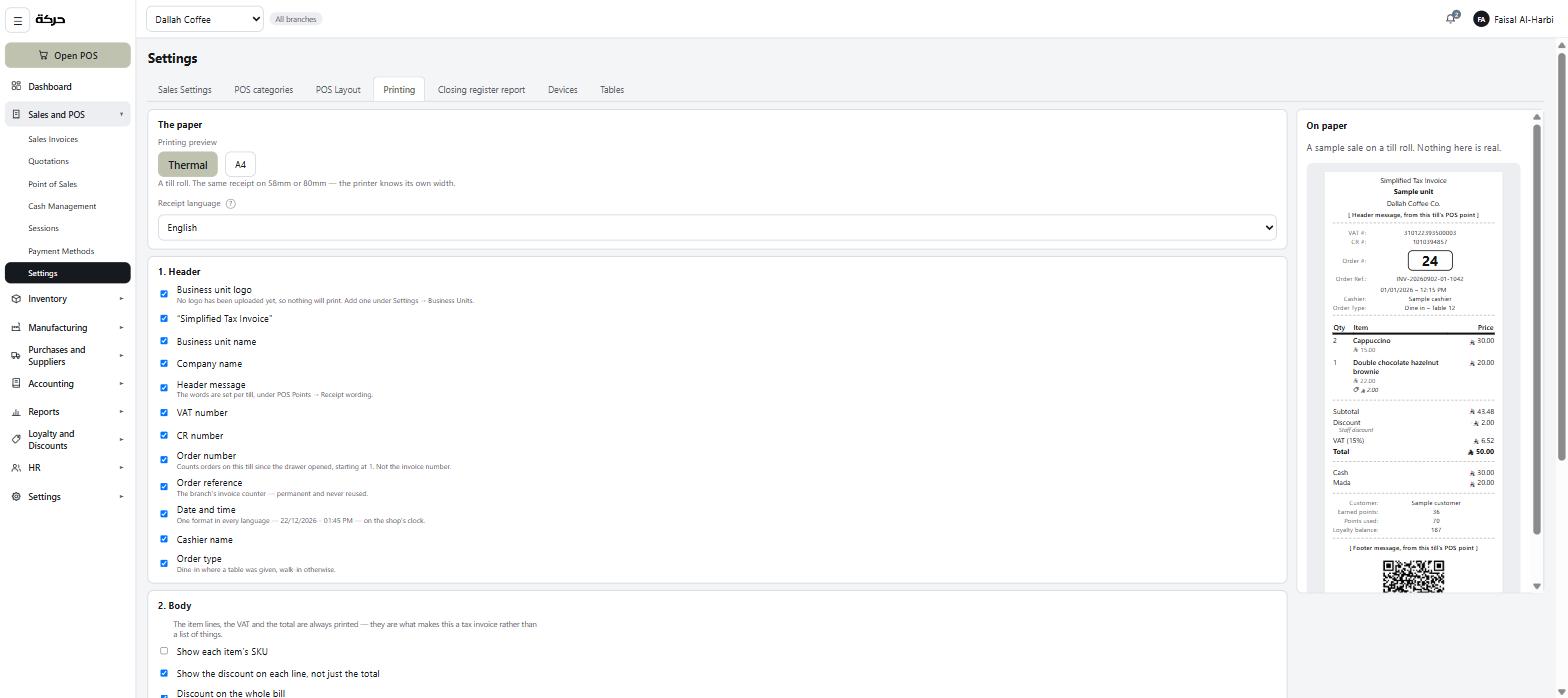The width and height of the screenshot is (1568, 698).
Task: Click the Inventory box icon
Action: coord(16,299)
